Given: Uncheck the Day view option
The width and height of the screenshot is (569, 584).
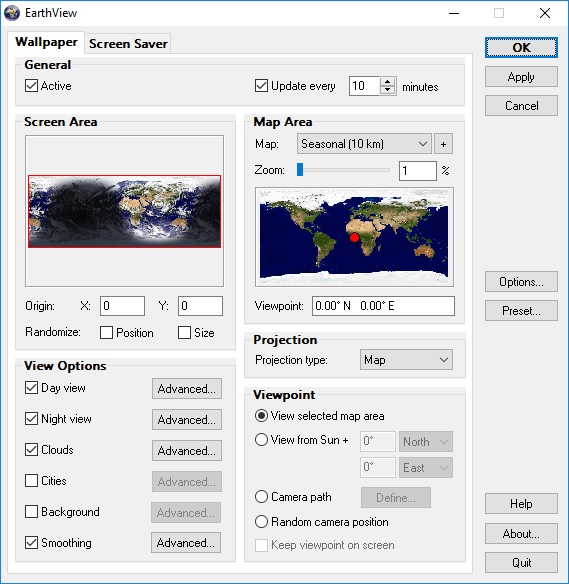Looking at the screenshot, I should 31,388.
